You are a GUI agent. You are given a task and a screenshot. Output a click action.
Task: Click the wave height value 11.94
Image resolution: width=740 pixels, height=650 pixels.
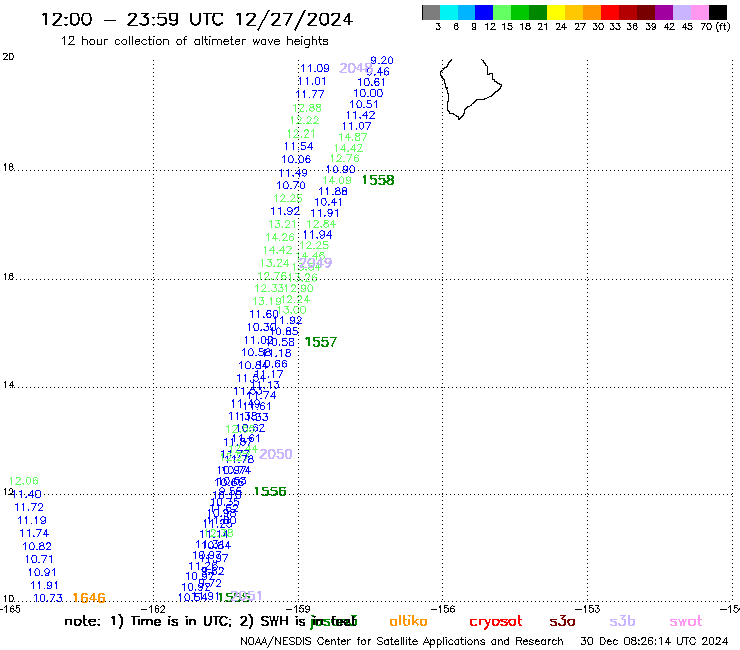317,235
